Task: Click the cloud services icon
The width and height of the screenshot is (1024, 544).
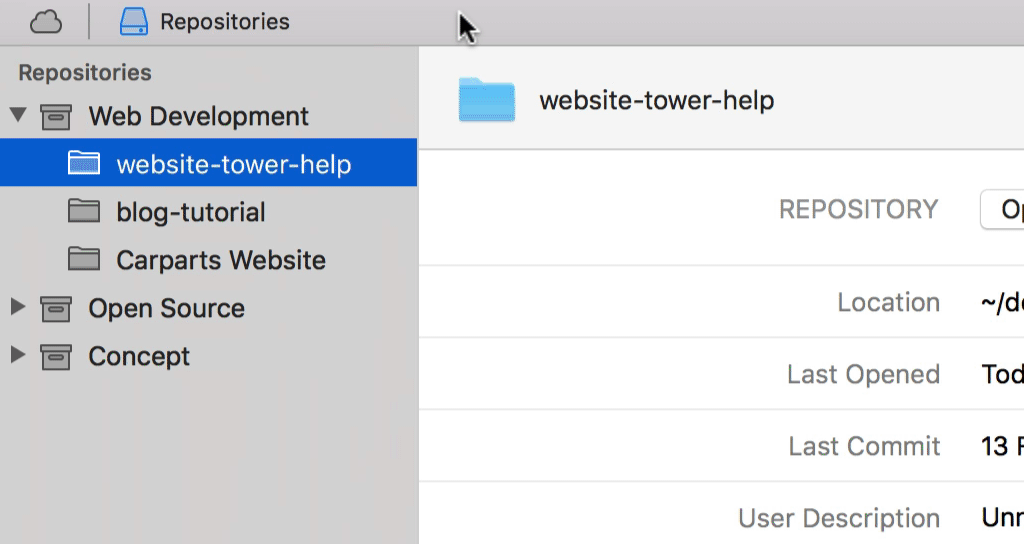Action: (x=46, y=21)
